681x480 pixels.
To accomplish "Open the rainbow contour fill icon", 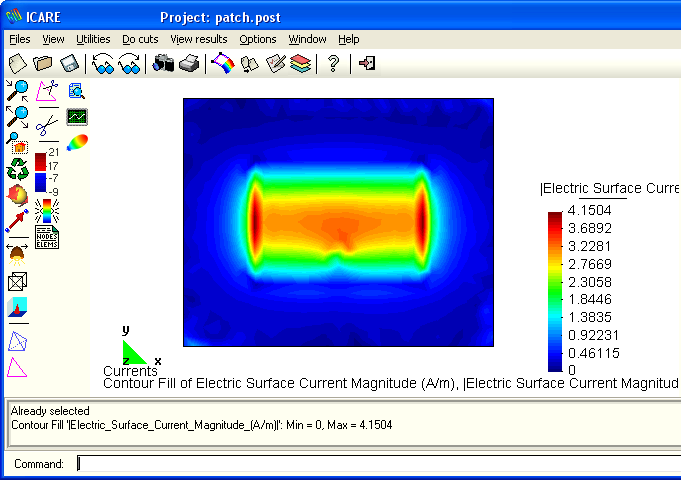I will 223,63.
